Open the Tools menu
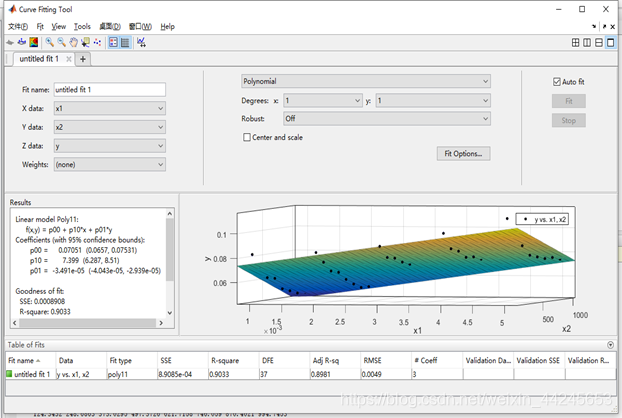 point(82,27)
